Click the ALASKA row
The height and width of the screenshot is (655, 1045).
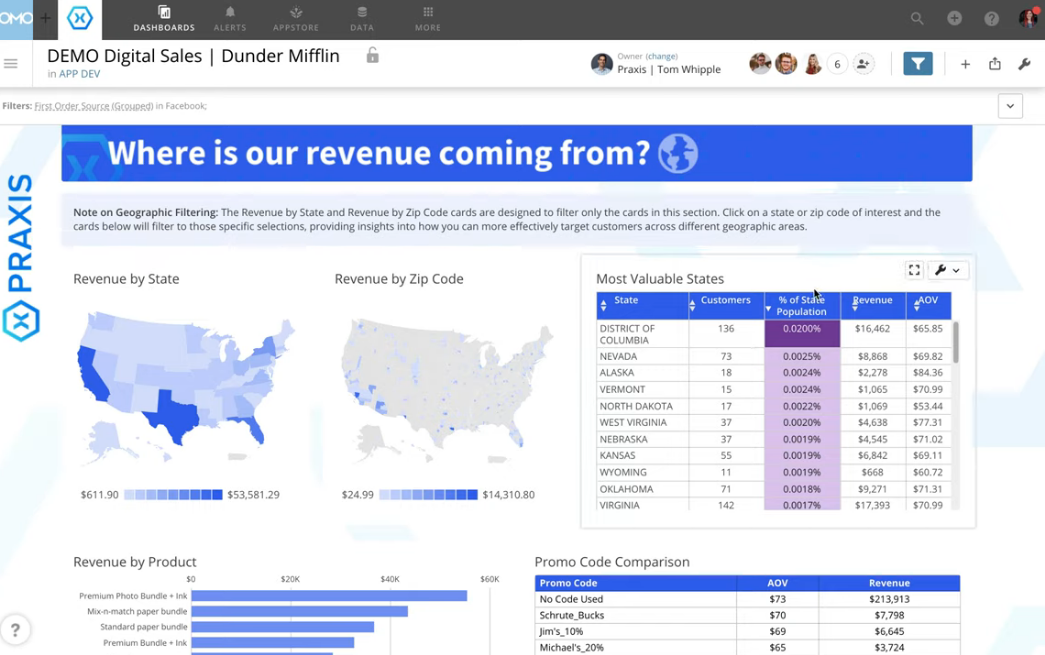774,372
